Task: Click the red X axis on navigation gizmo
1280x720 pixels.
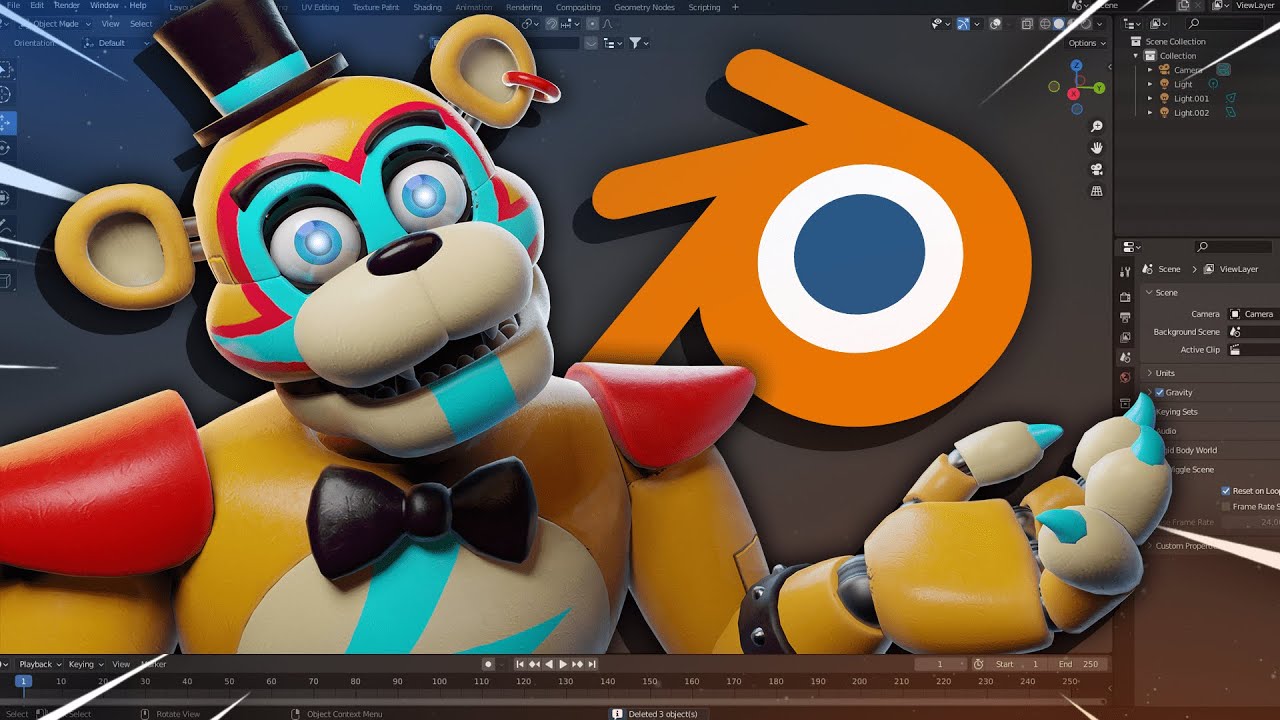Action: coord(1073,94)
